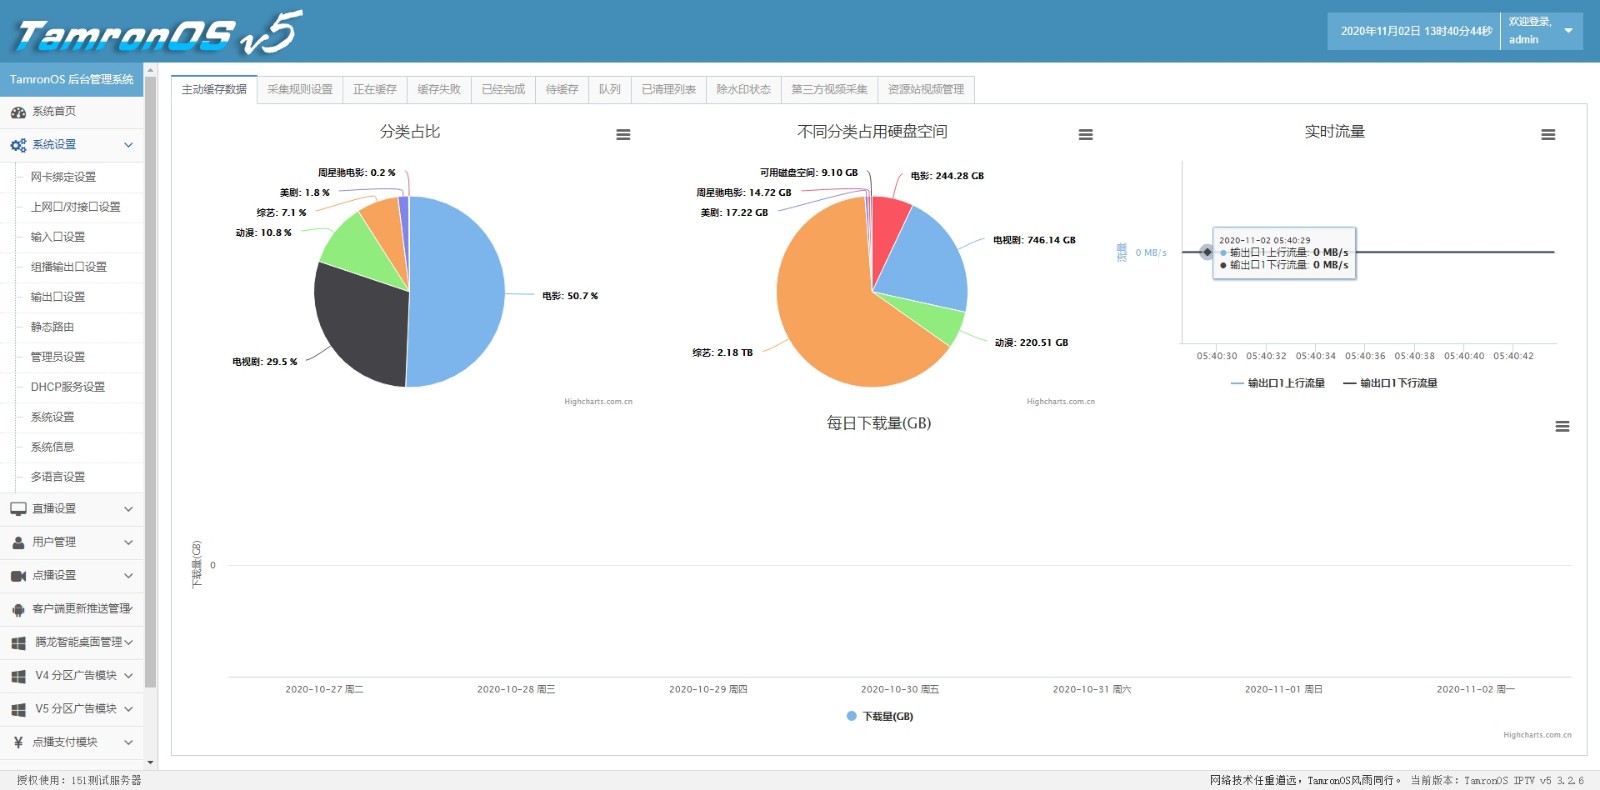
Task: Open the 系统首页 dashboard icon
Action: [18, 112]
